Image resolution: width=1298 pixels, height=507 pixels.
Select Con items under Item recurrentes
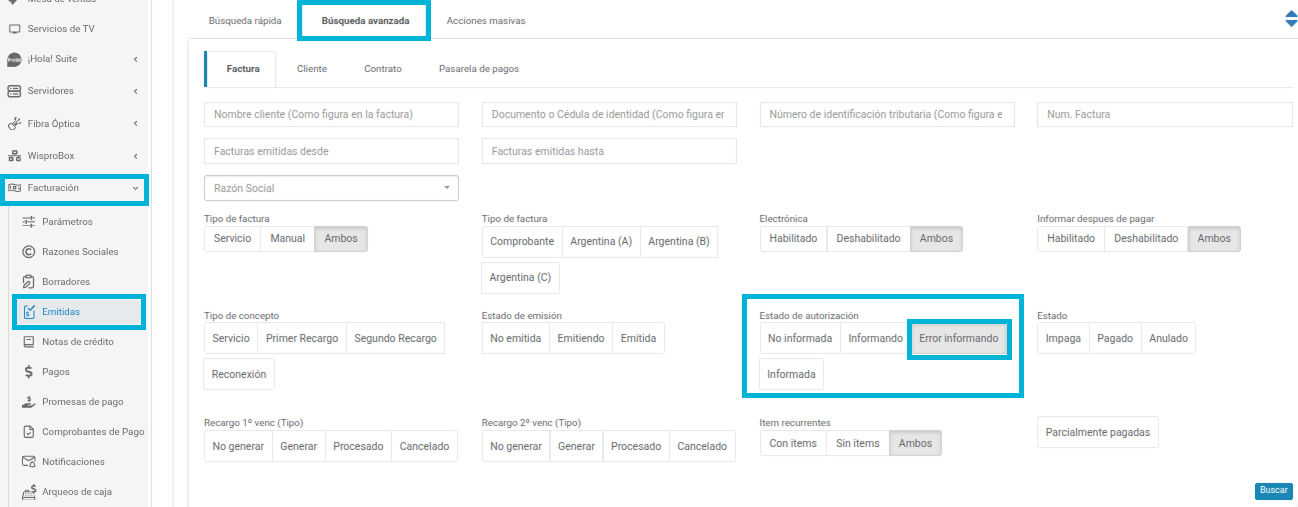tap(793, 443)
